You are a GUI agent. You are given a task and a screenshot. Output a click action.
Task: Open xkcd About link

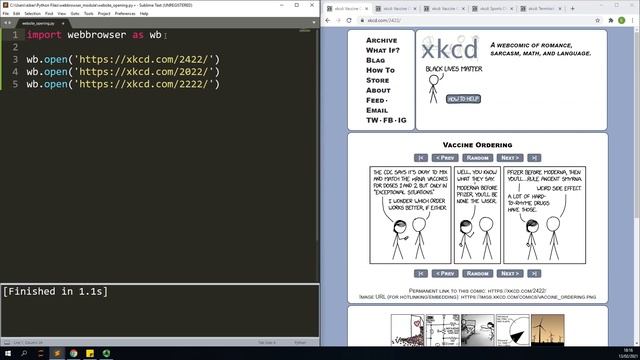378,90
